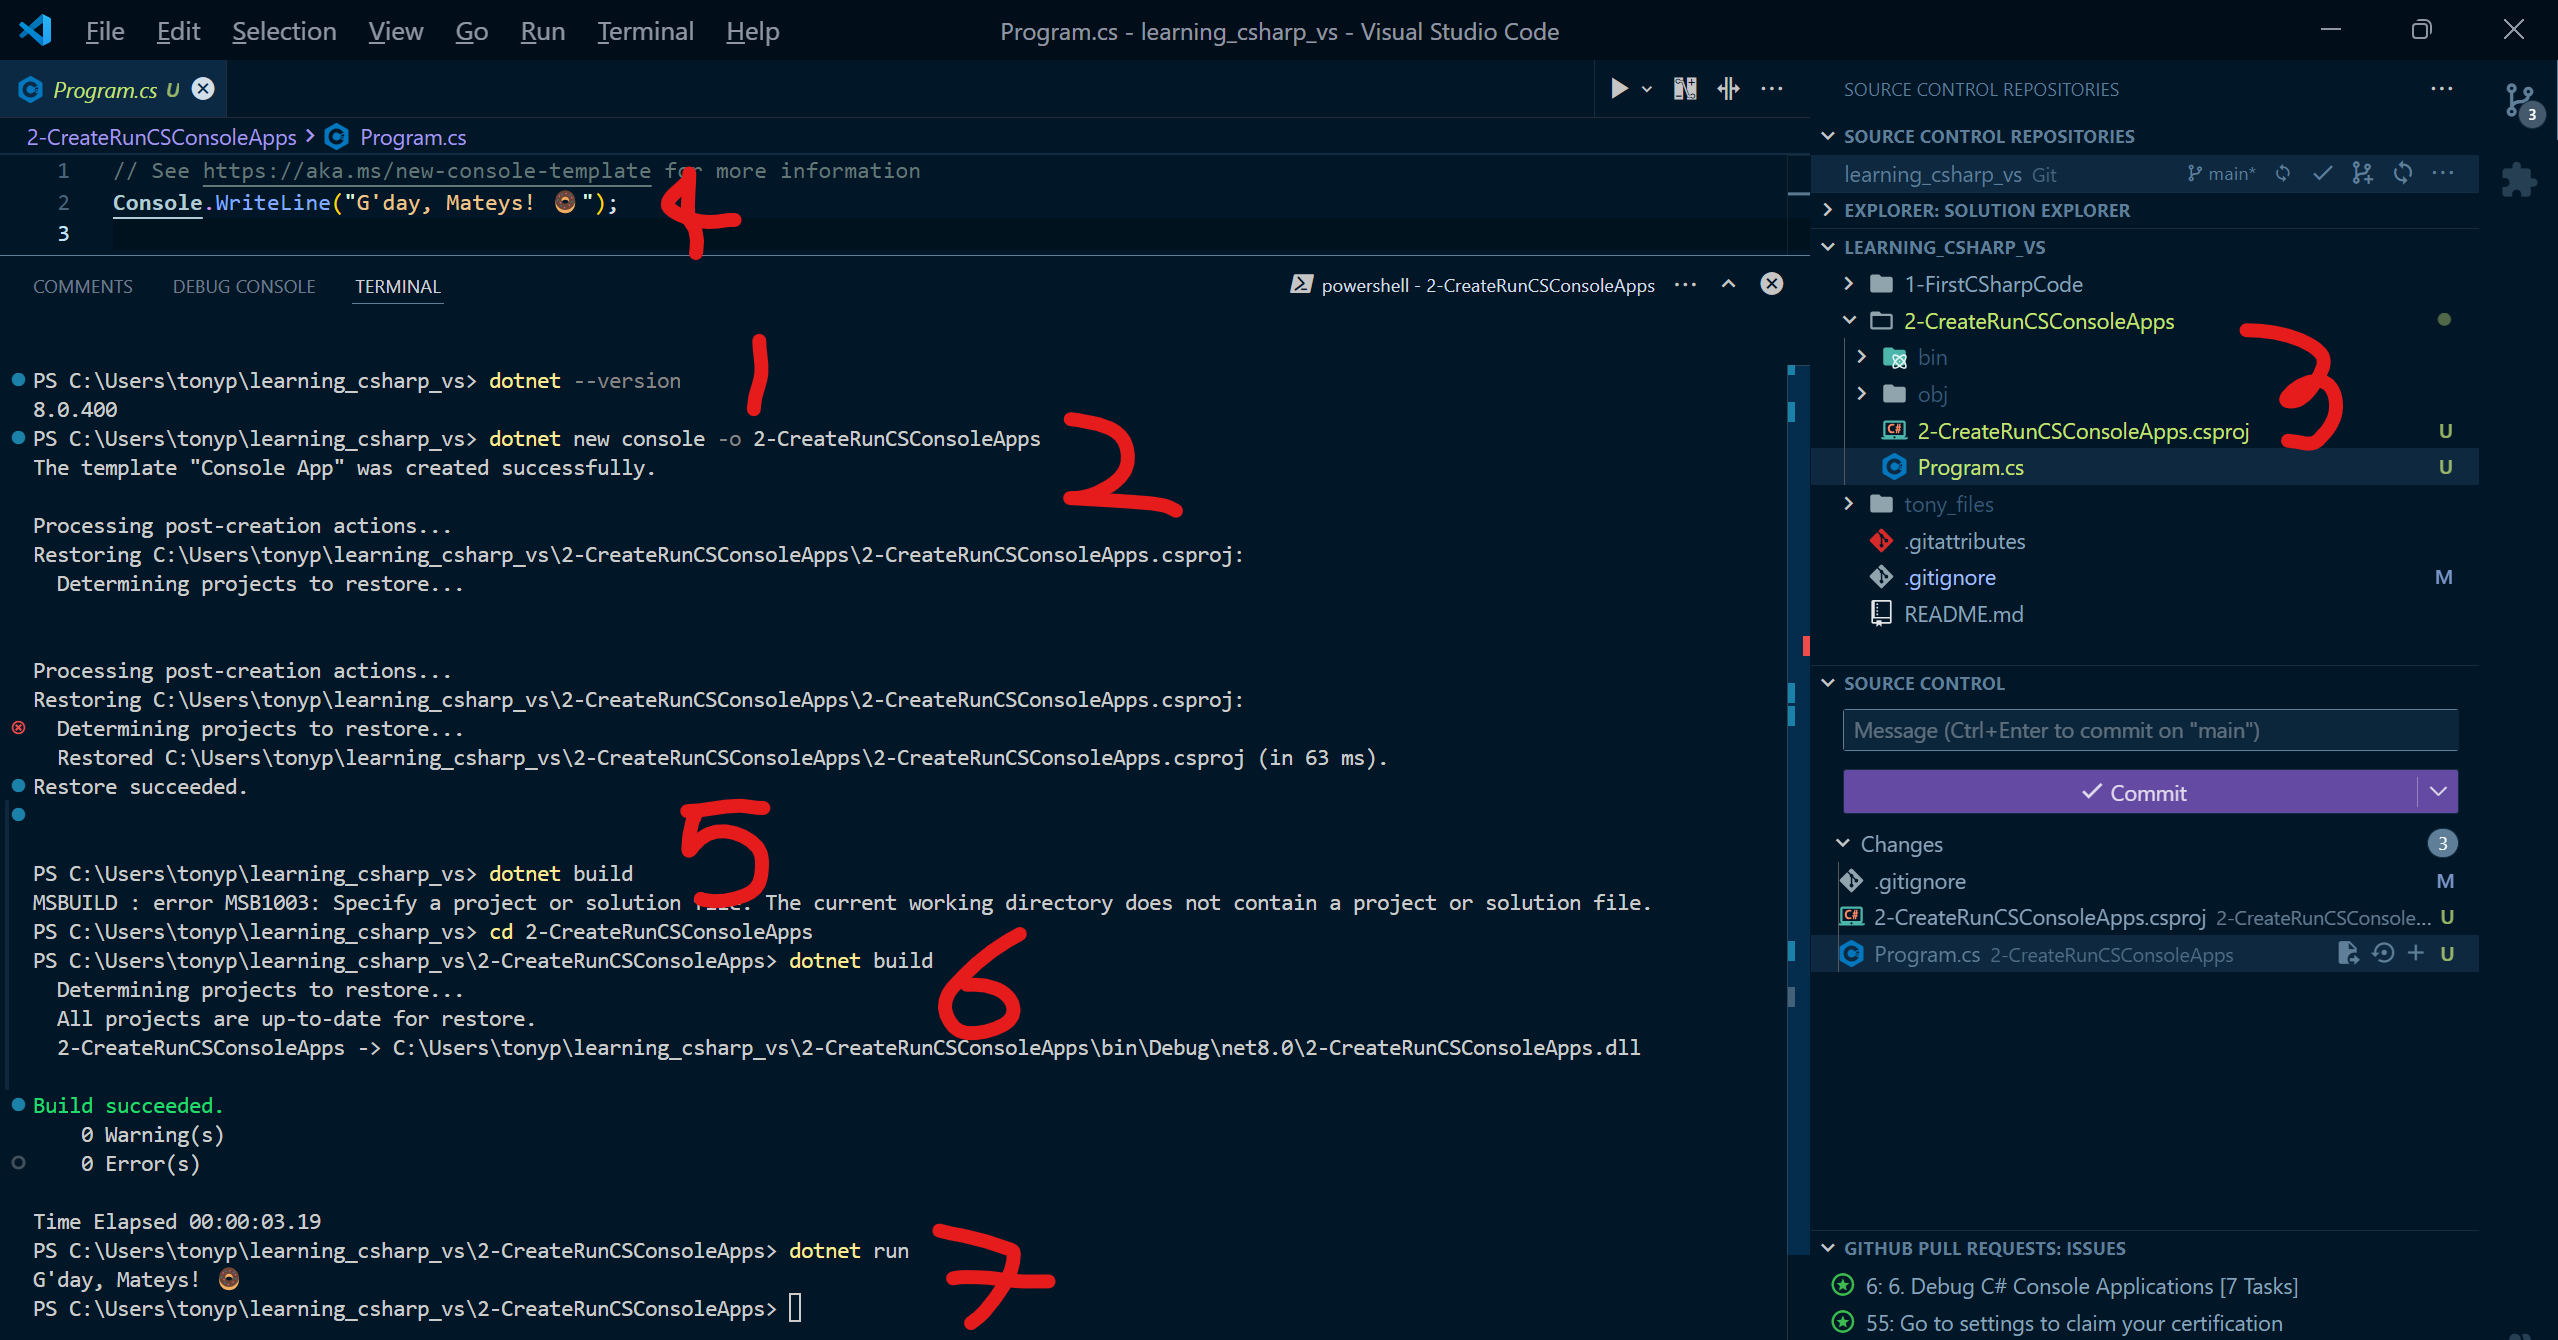This screenshot has height=1340, width=2558.
Task: Close the terminal panel
Action: [x=1772, y=284]
